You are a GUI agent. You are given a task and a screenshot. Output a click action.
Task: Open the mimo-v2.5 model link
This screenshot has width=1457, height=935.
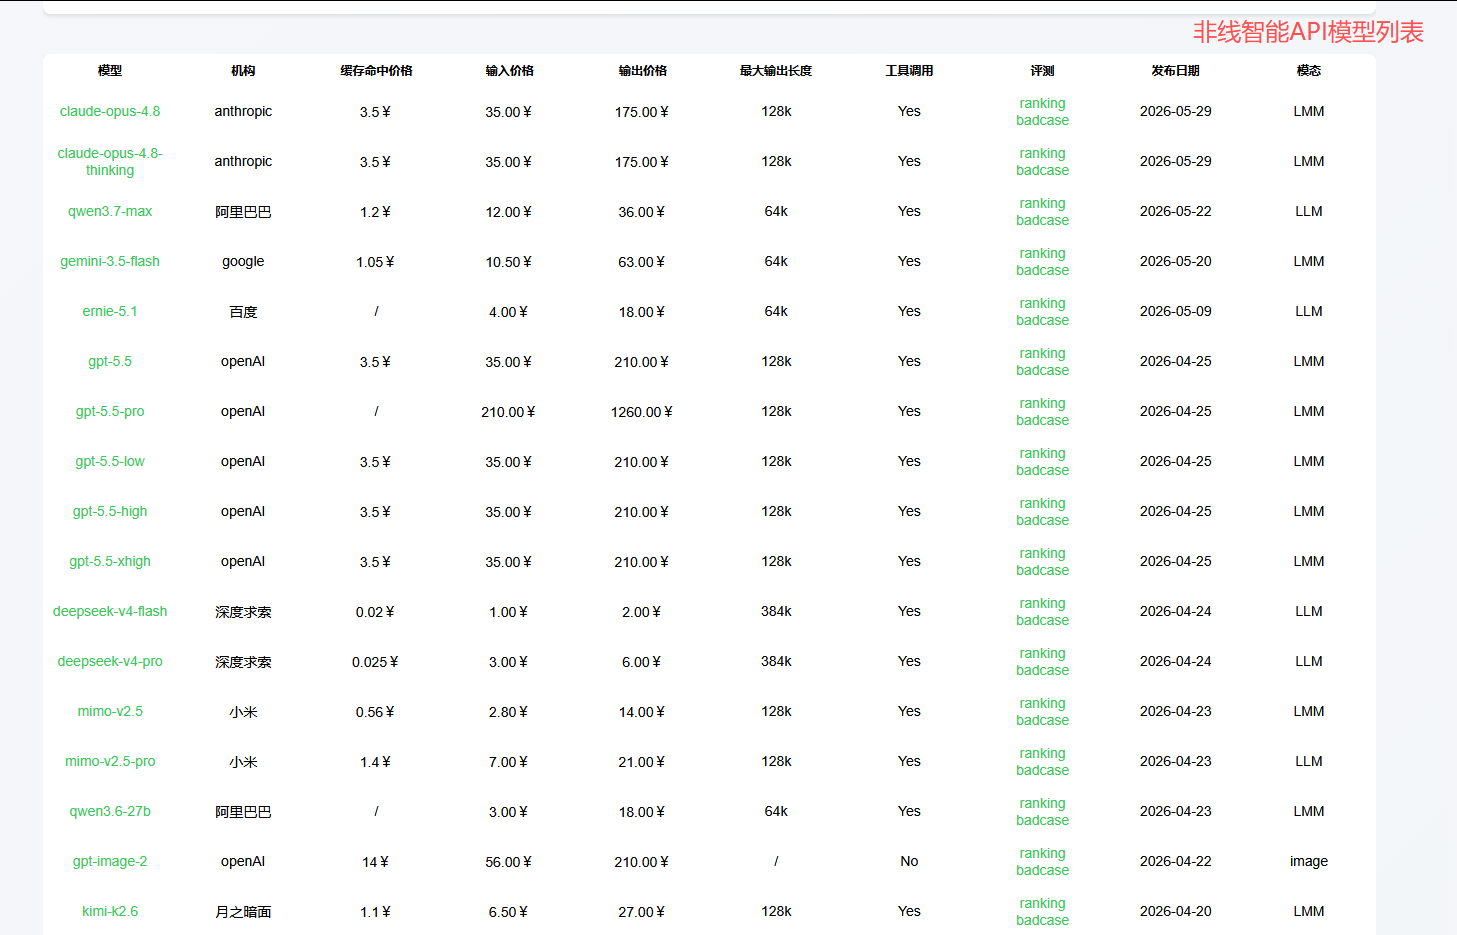point(110,711)
